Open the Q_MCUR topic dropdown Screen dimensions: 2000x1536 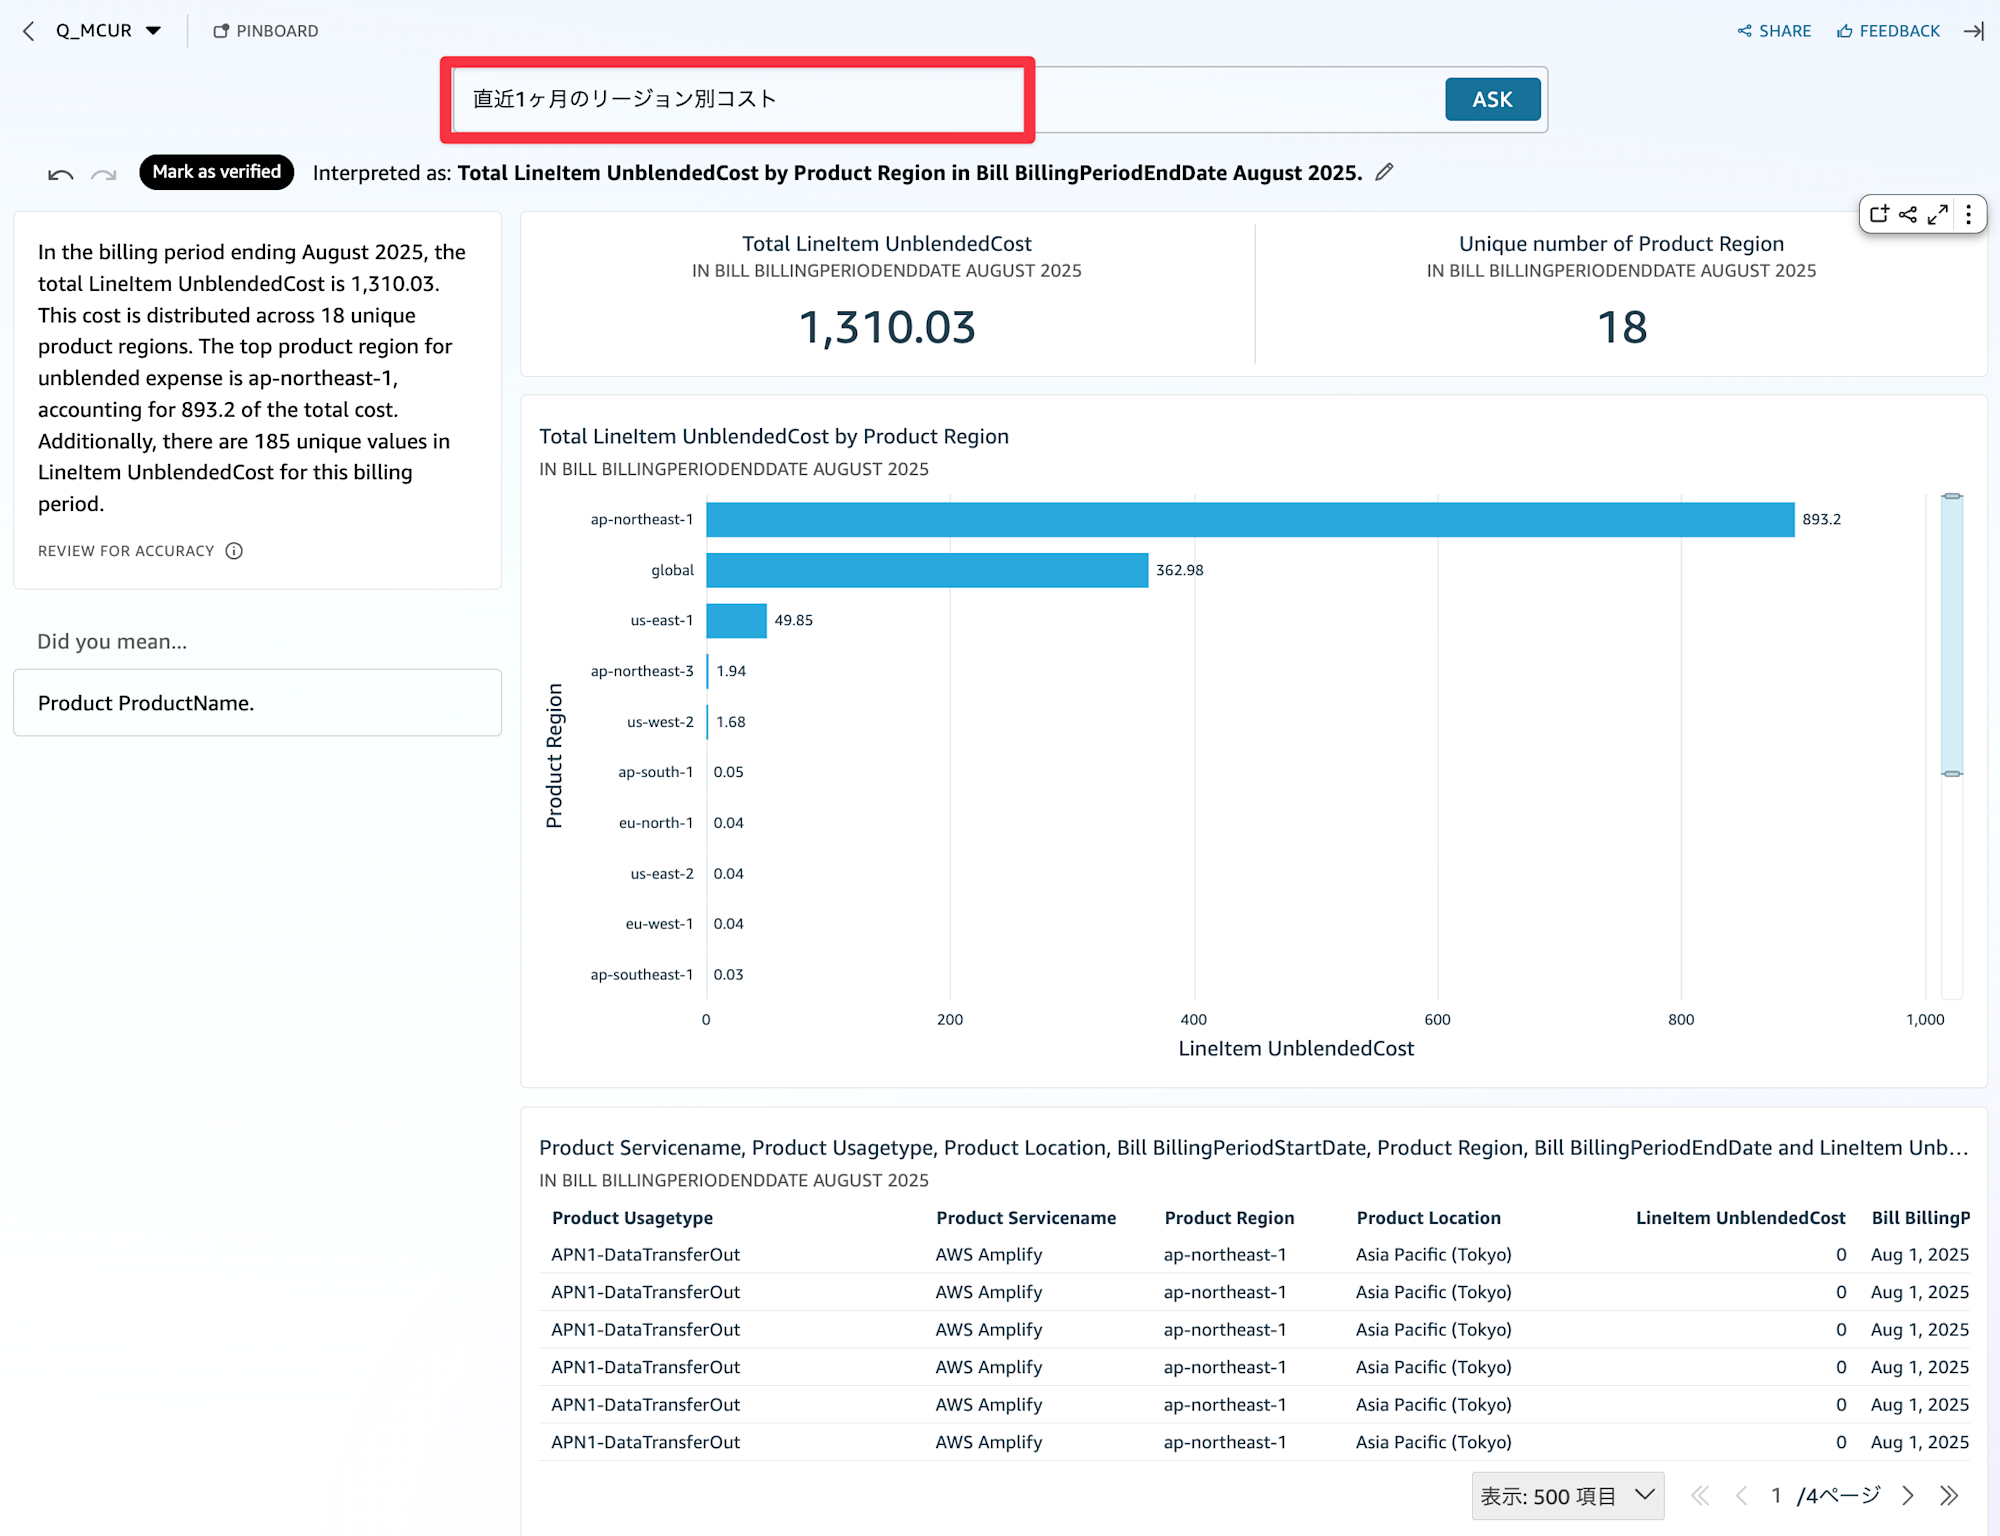108,31
